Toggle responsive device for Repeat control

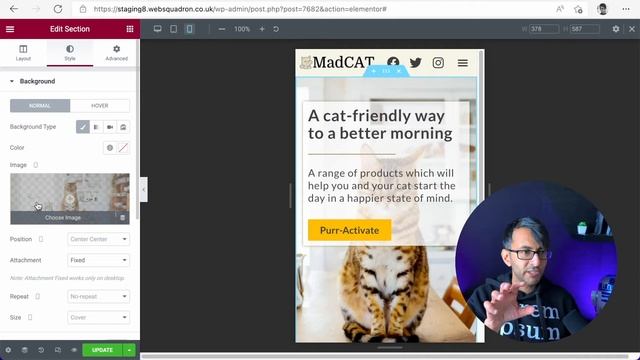pos(38,296)
